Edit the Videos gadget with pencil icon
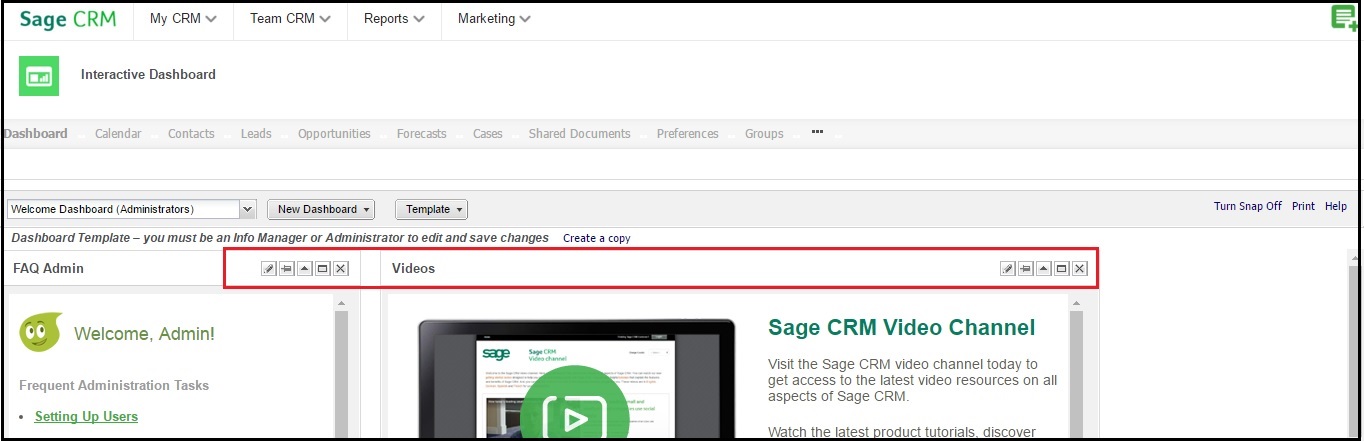This screenshot has height=441, width=1364. pyautogui.click(x=1007, y=269)
